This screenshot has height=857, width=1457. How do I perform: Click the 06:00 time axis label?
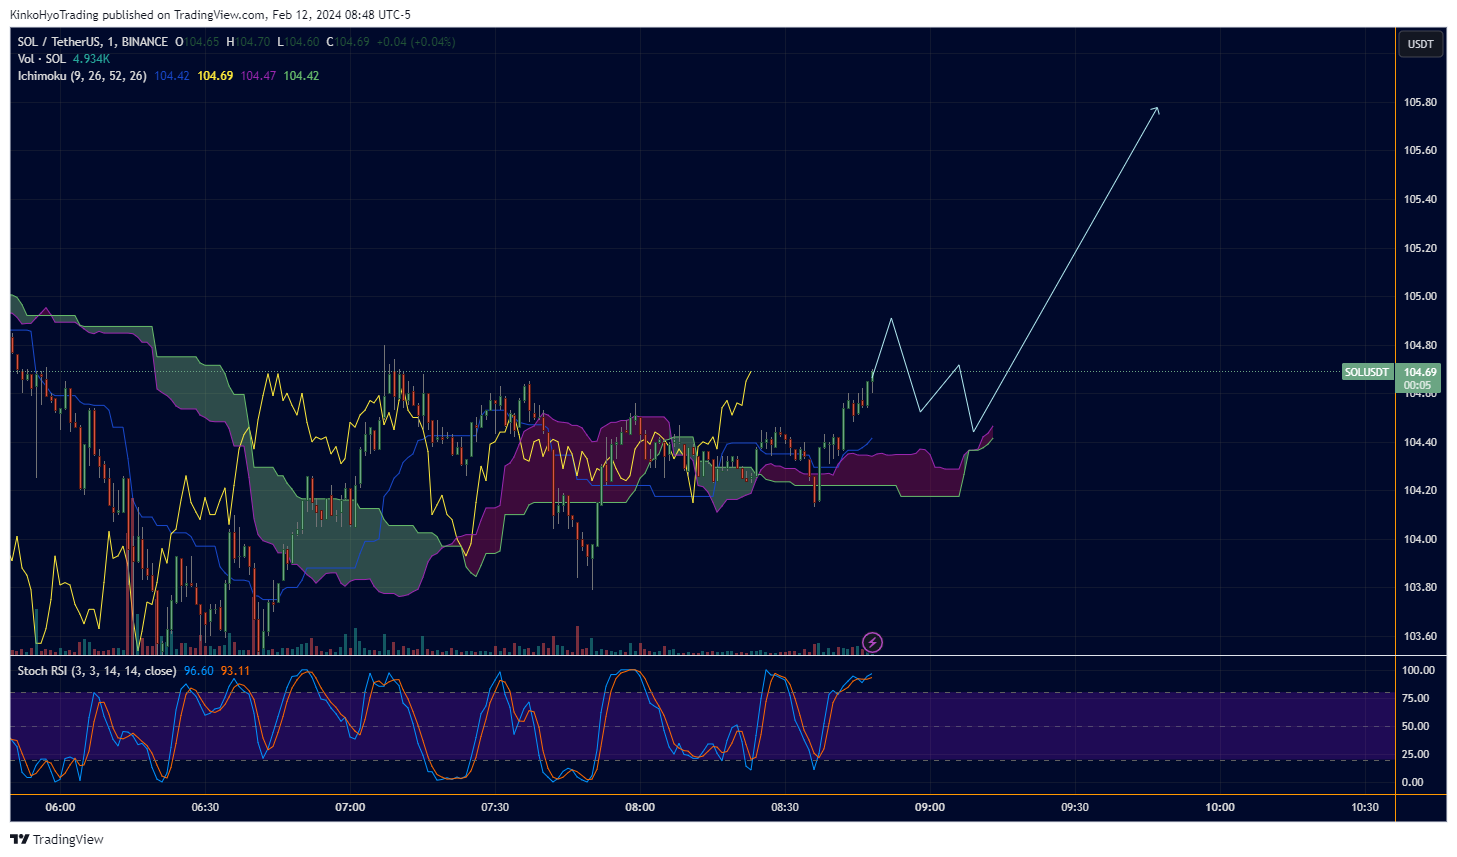coord(60,807)
